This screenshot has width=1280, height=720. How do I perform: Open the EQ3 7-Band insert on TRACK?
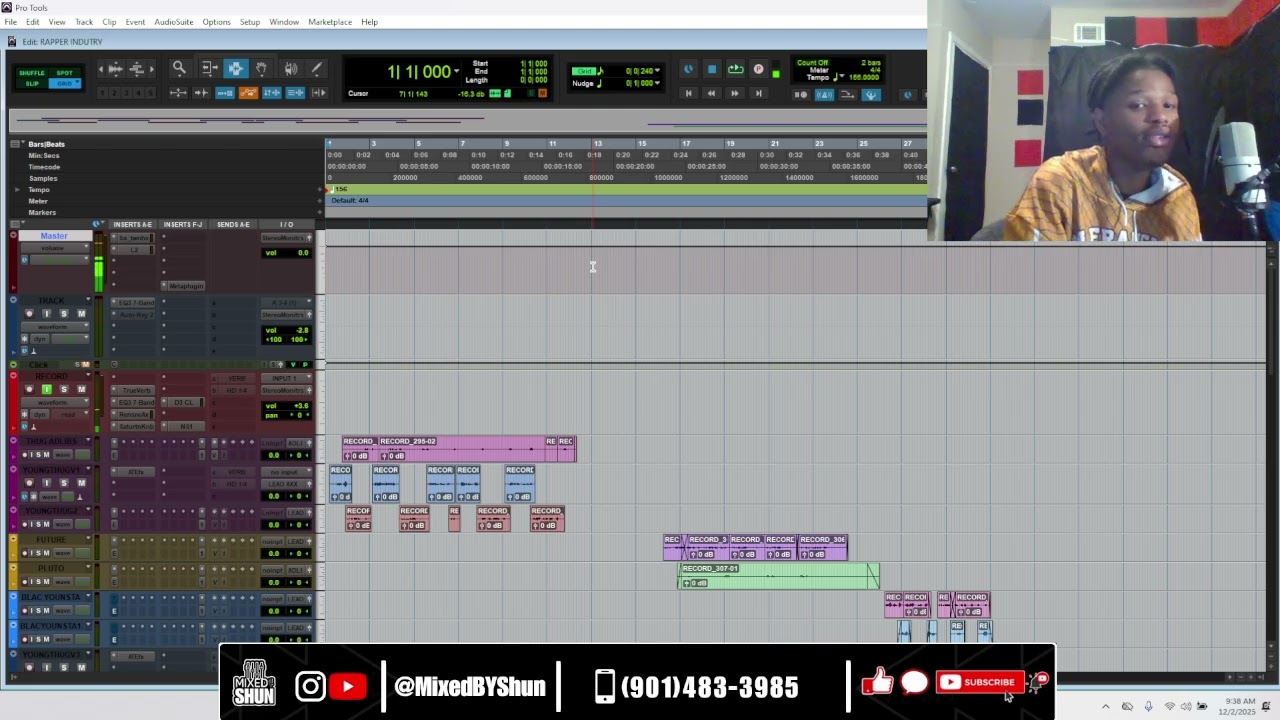136,303
